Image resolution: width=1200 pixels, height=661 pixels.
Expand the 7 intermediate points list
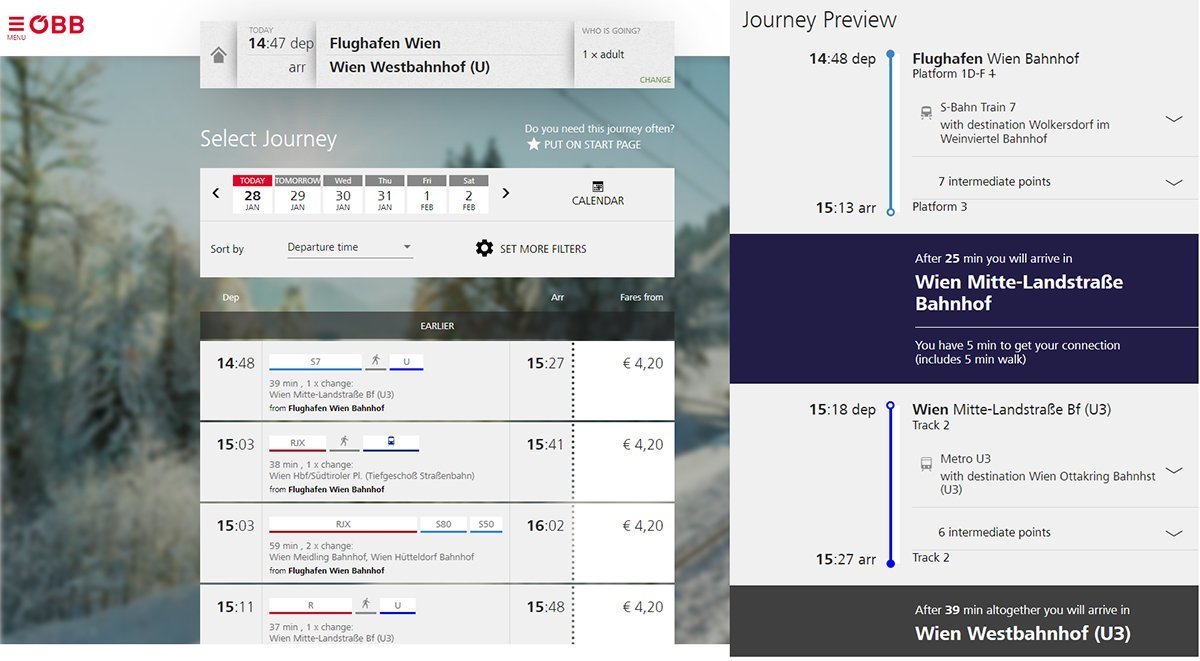1174,183
